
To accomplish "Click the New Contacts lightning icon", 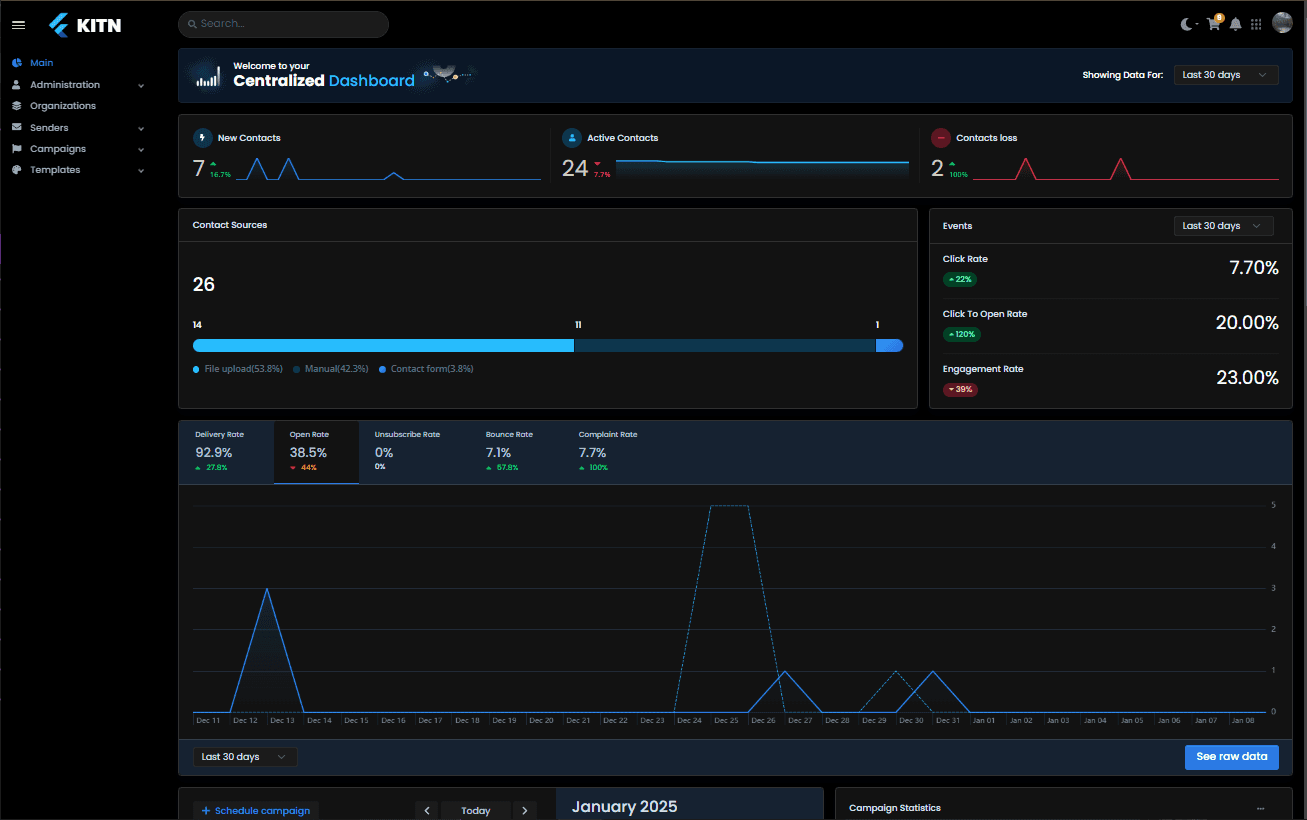I will click(203, 138).
